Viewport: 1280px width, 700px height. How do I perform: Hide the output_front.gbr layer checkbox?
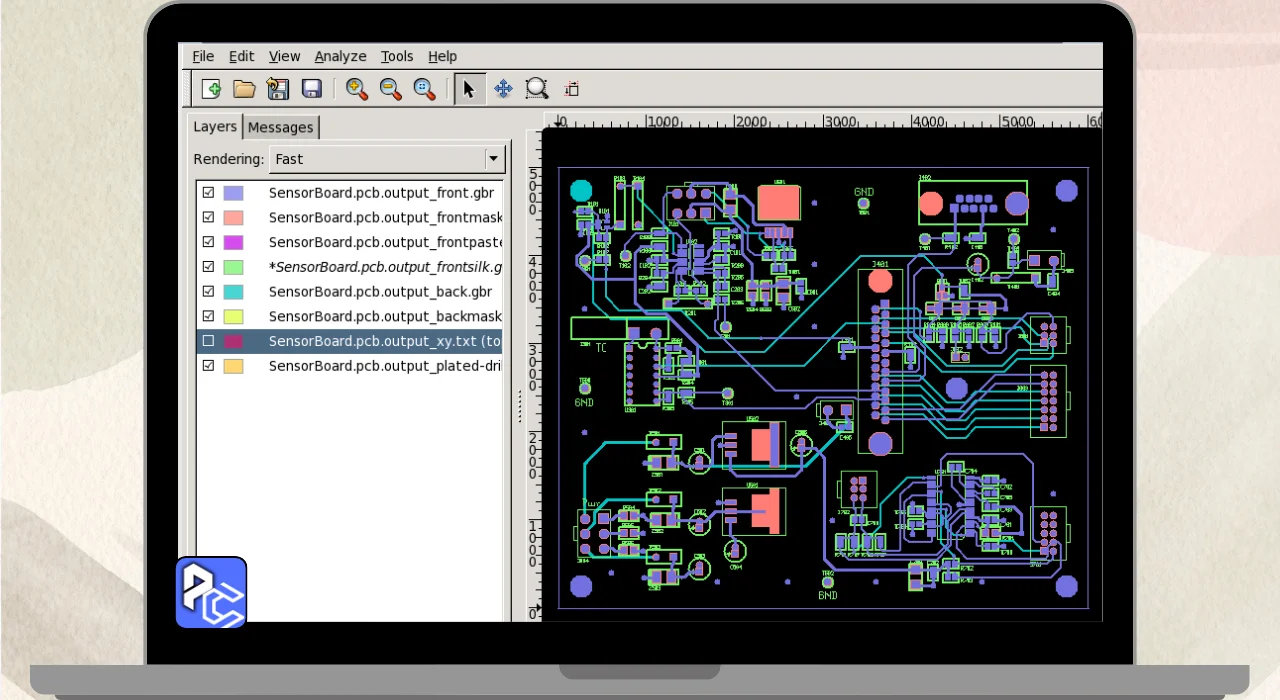click(209, 193)
